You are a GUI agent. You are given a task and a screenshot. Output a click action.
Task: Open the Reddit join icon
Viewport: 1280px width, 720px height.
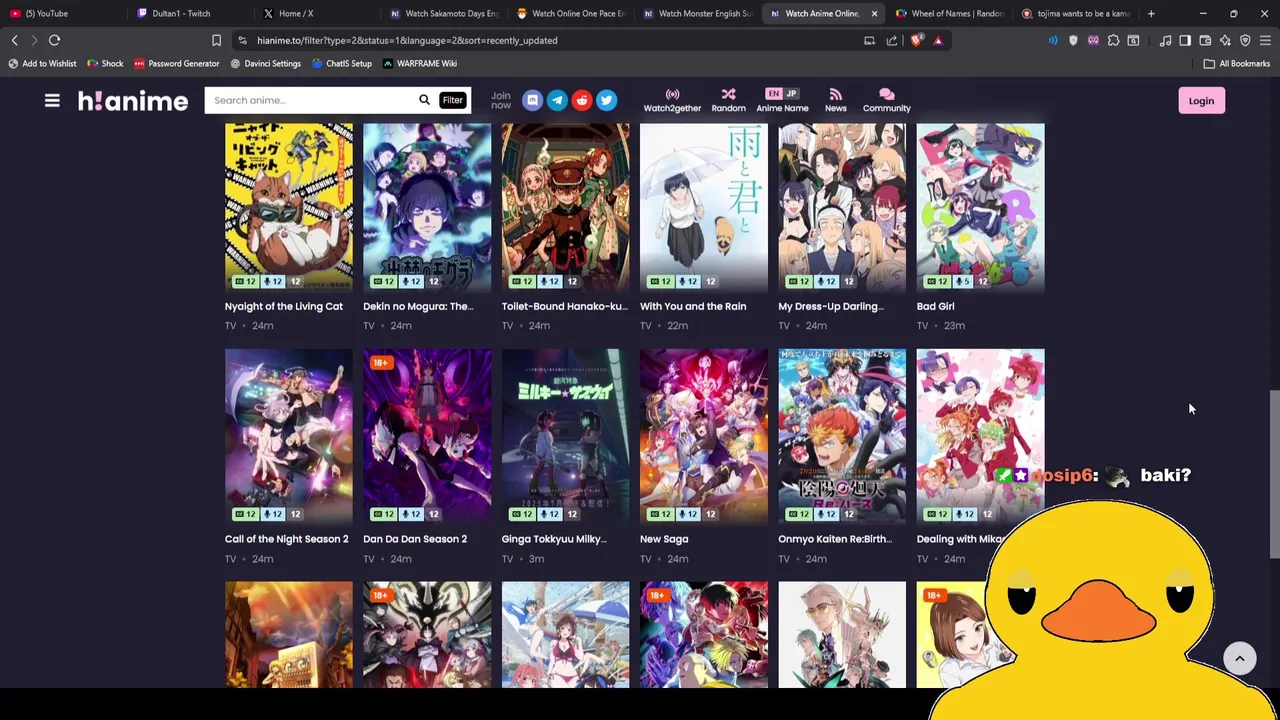[x=582, y=100]
